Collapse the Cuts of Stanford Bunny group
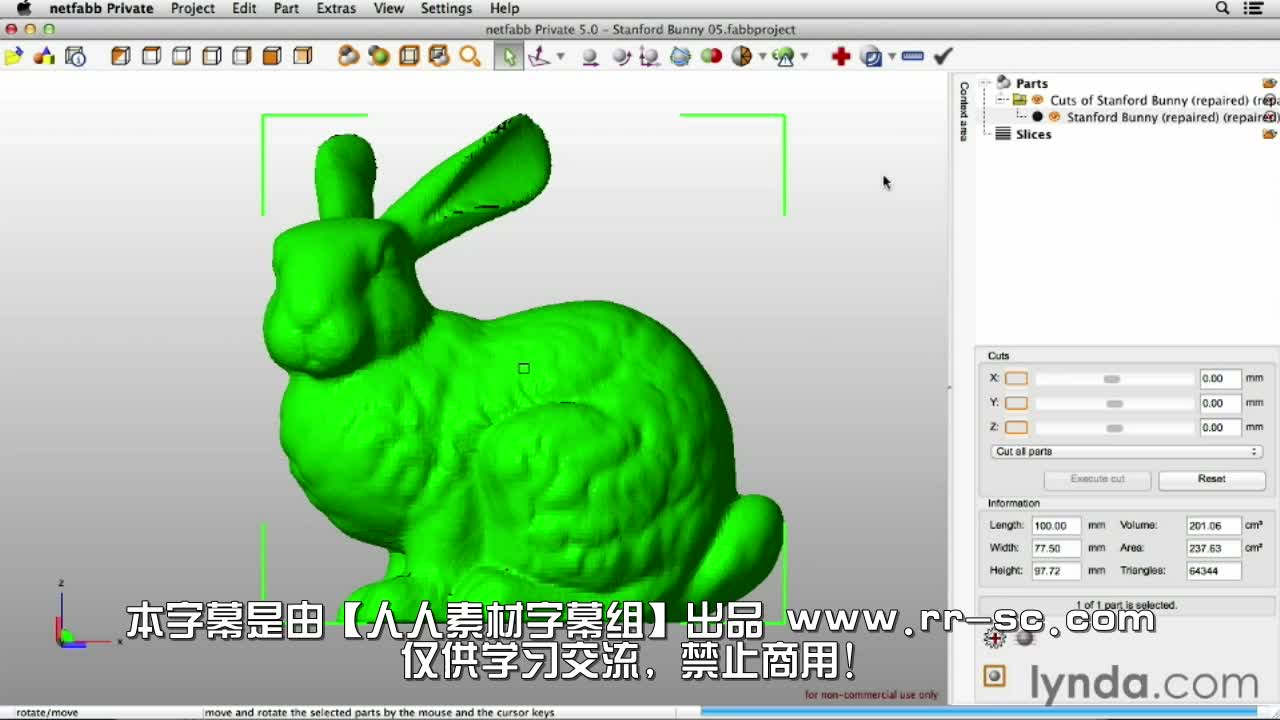The image size is (1280, 720). pos(1003,100)
